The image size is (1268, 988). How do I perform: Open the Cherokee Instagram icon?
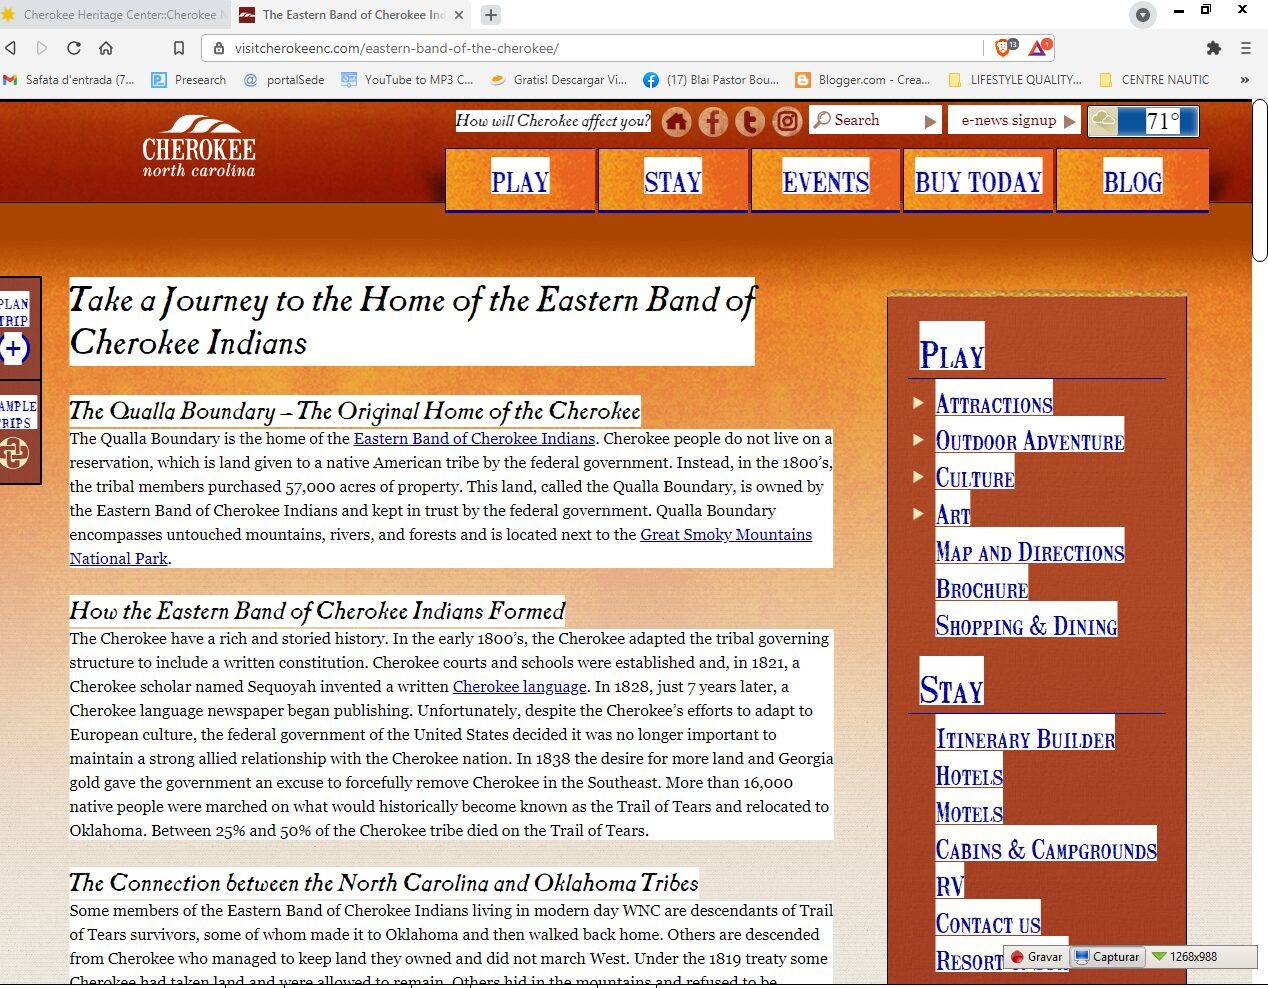pyautogui.click(x=787, y=121)
